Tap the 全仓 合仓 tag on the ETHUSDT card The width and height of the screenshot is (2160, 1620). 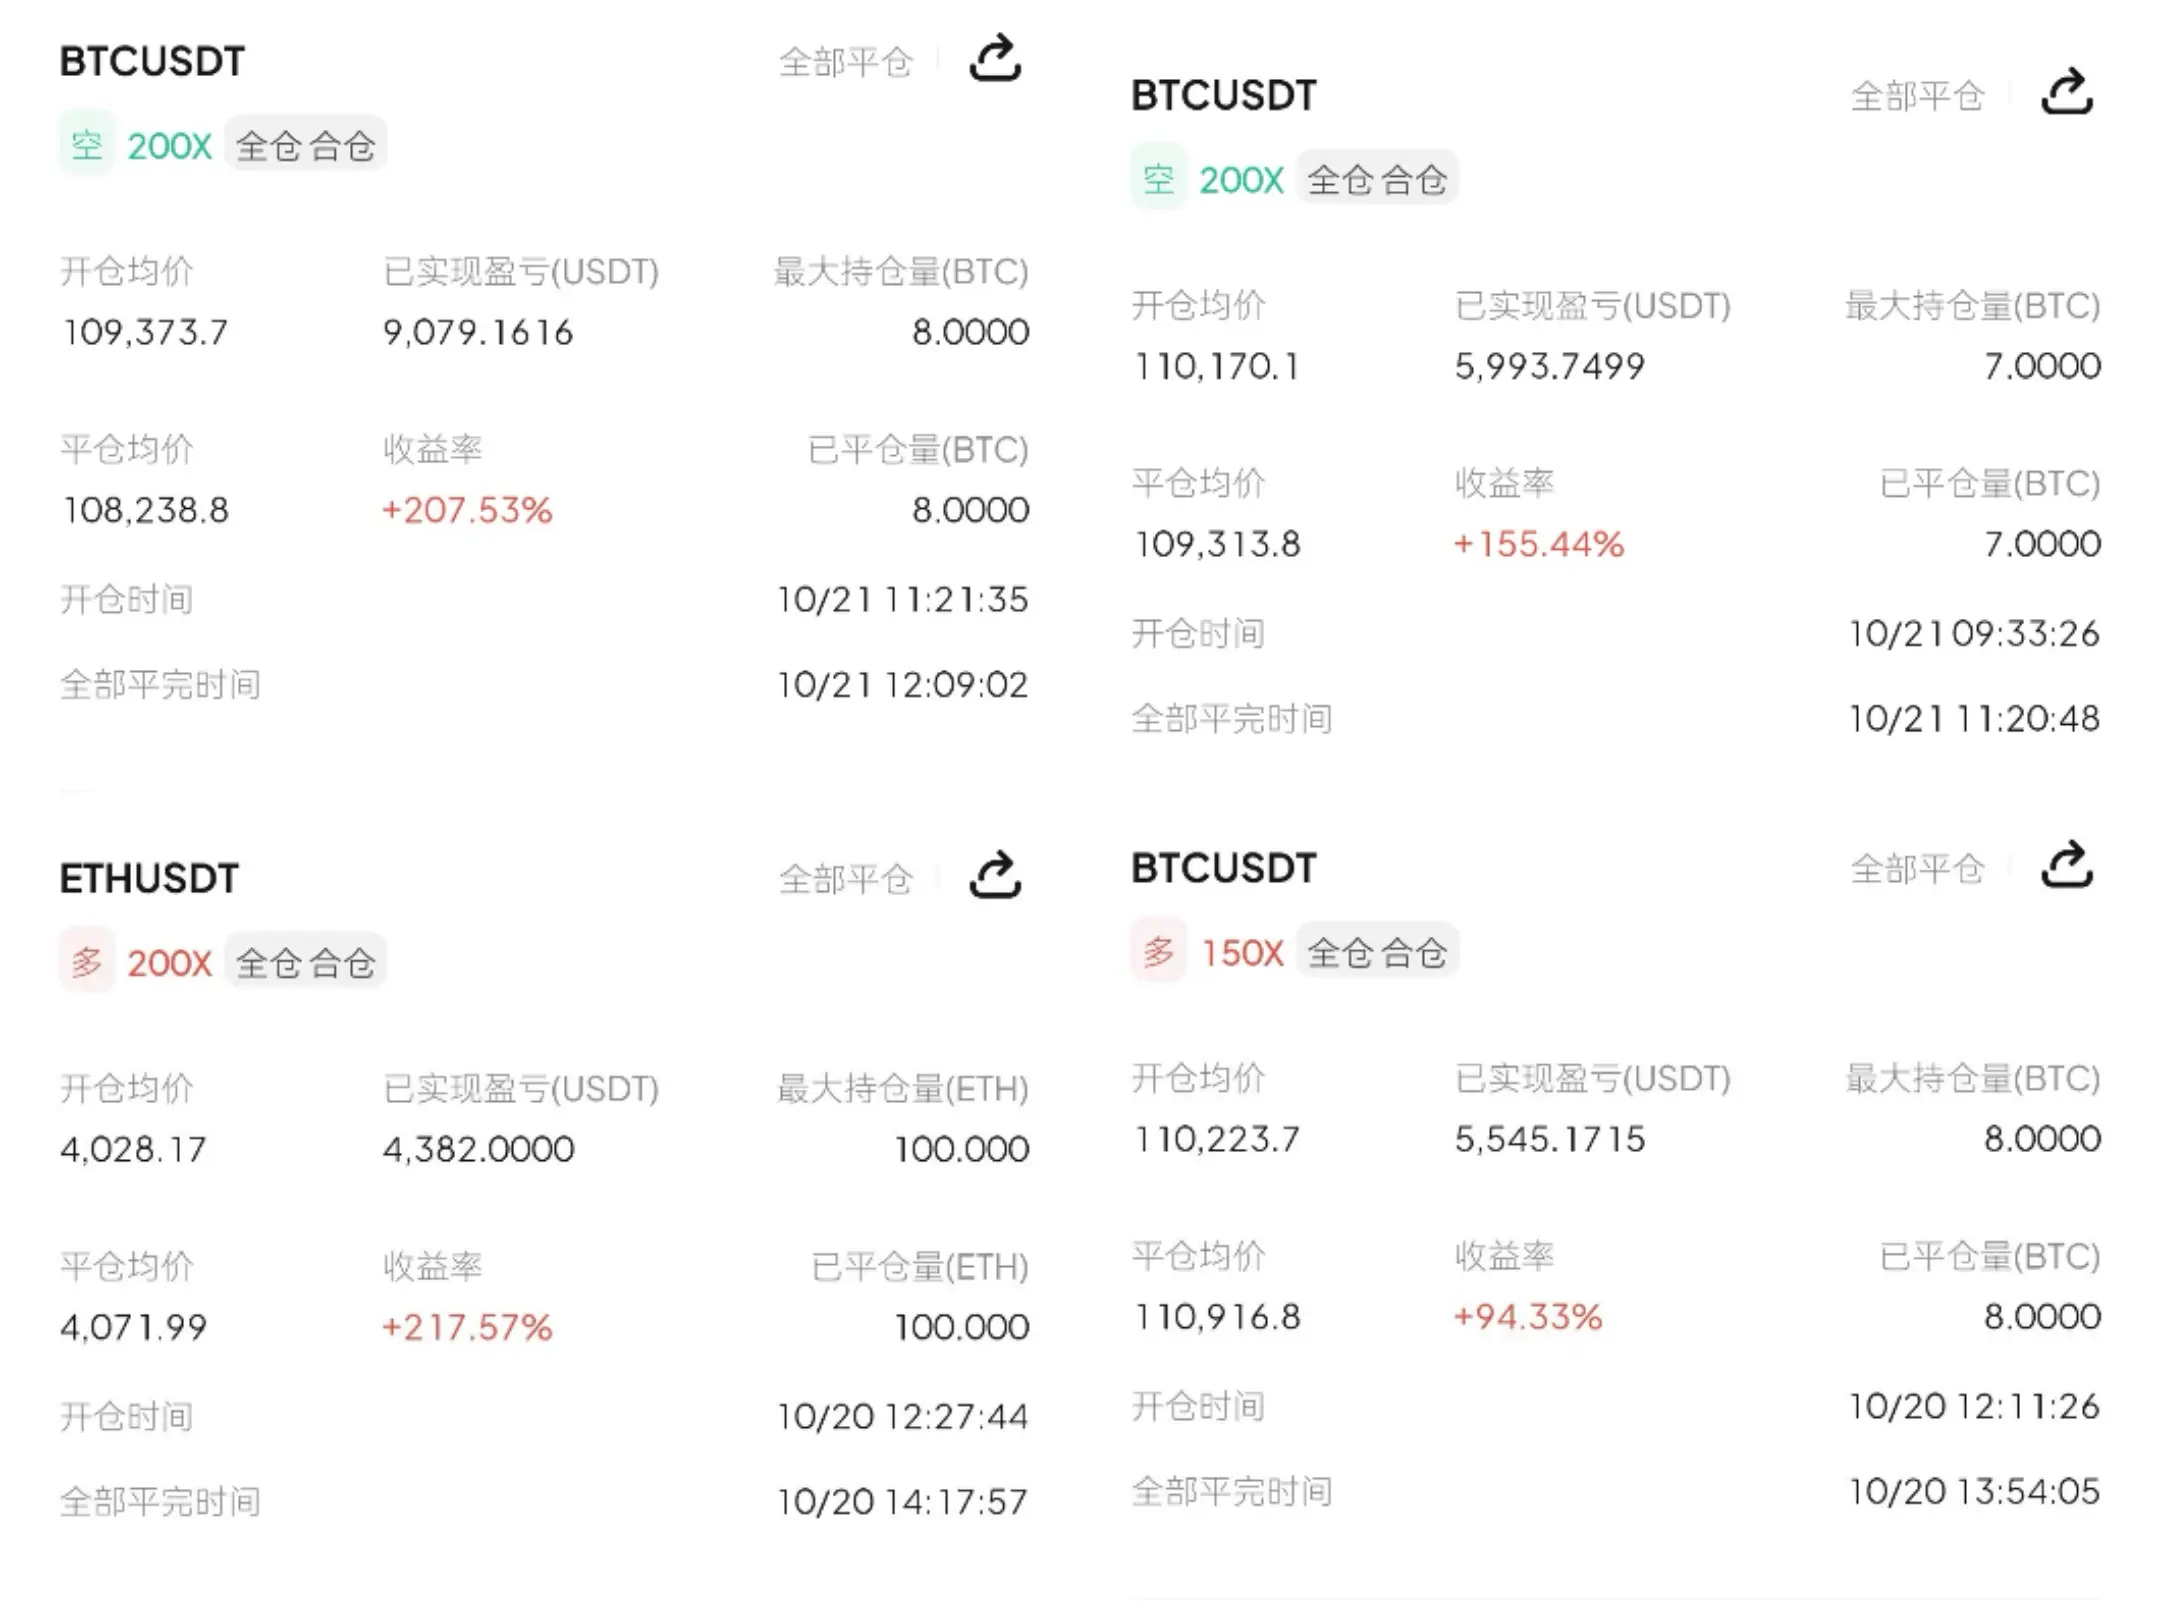[x=305, y=962]
